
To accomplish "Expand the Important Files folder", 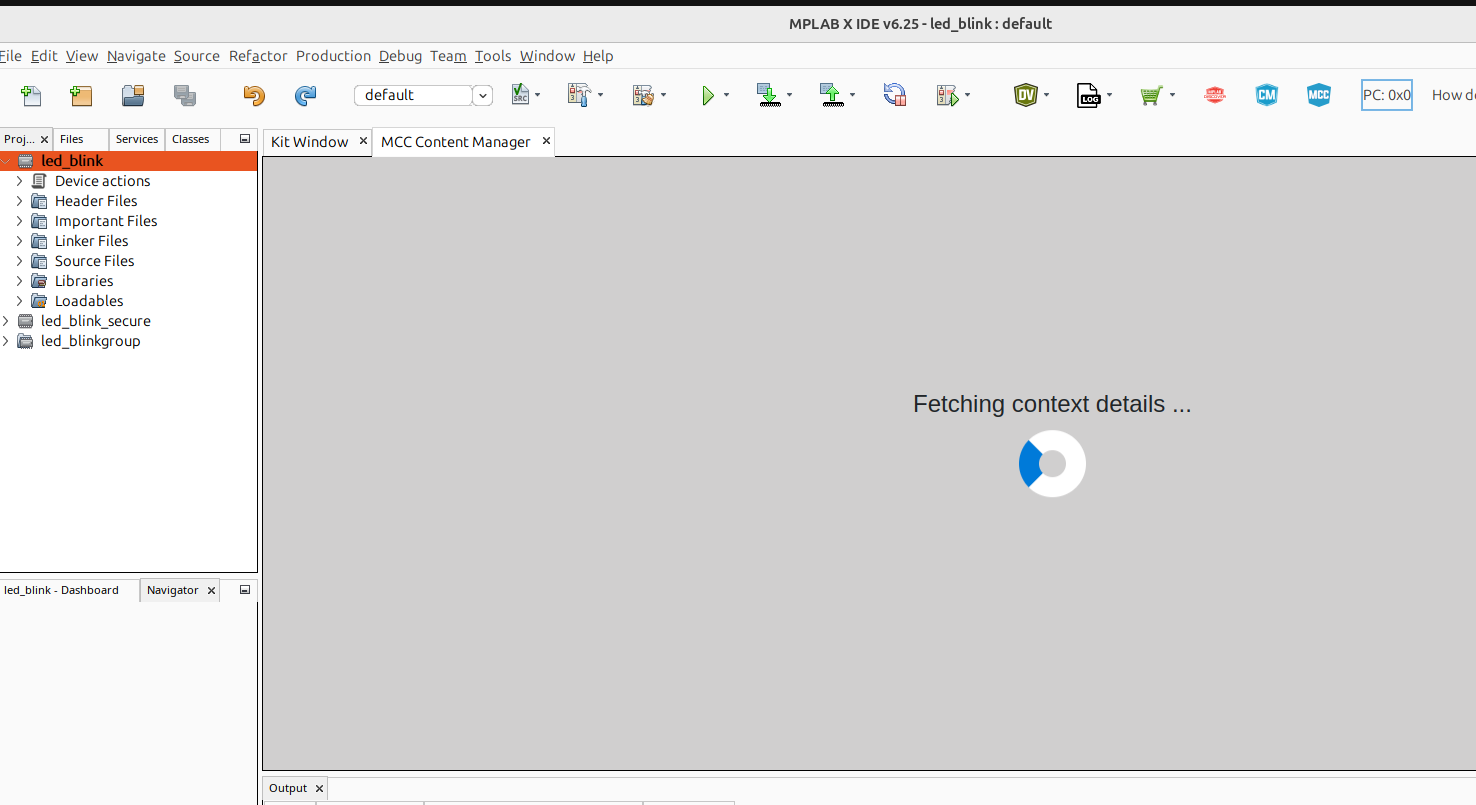I will tap(19, 221).
